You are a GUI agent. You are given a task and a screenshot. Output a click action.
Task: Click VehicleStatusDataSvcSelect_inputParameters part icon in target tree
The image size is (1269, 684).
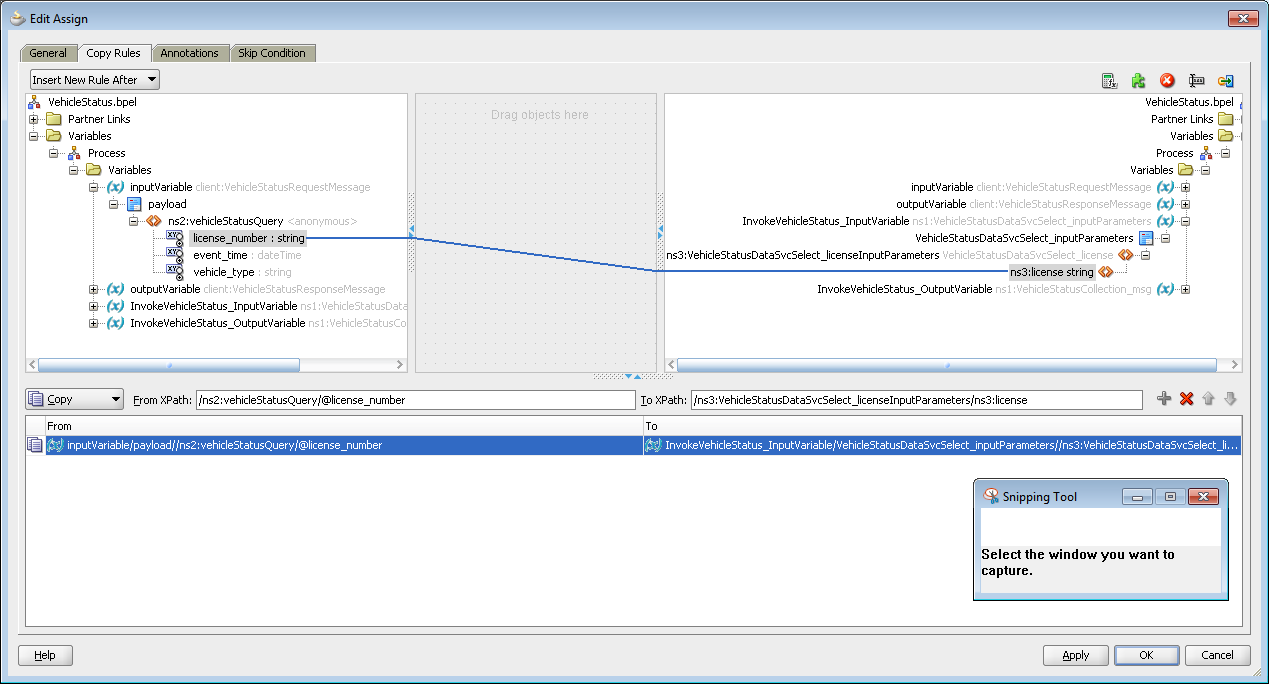[x=1146, y=238]
